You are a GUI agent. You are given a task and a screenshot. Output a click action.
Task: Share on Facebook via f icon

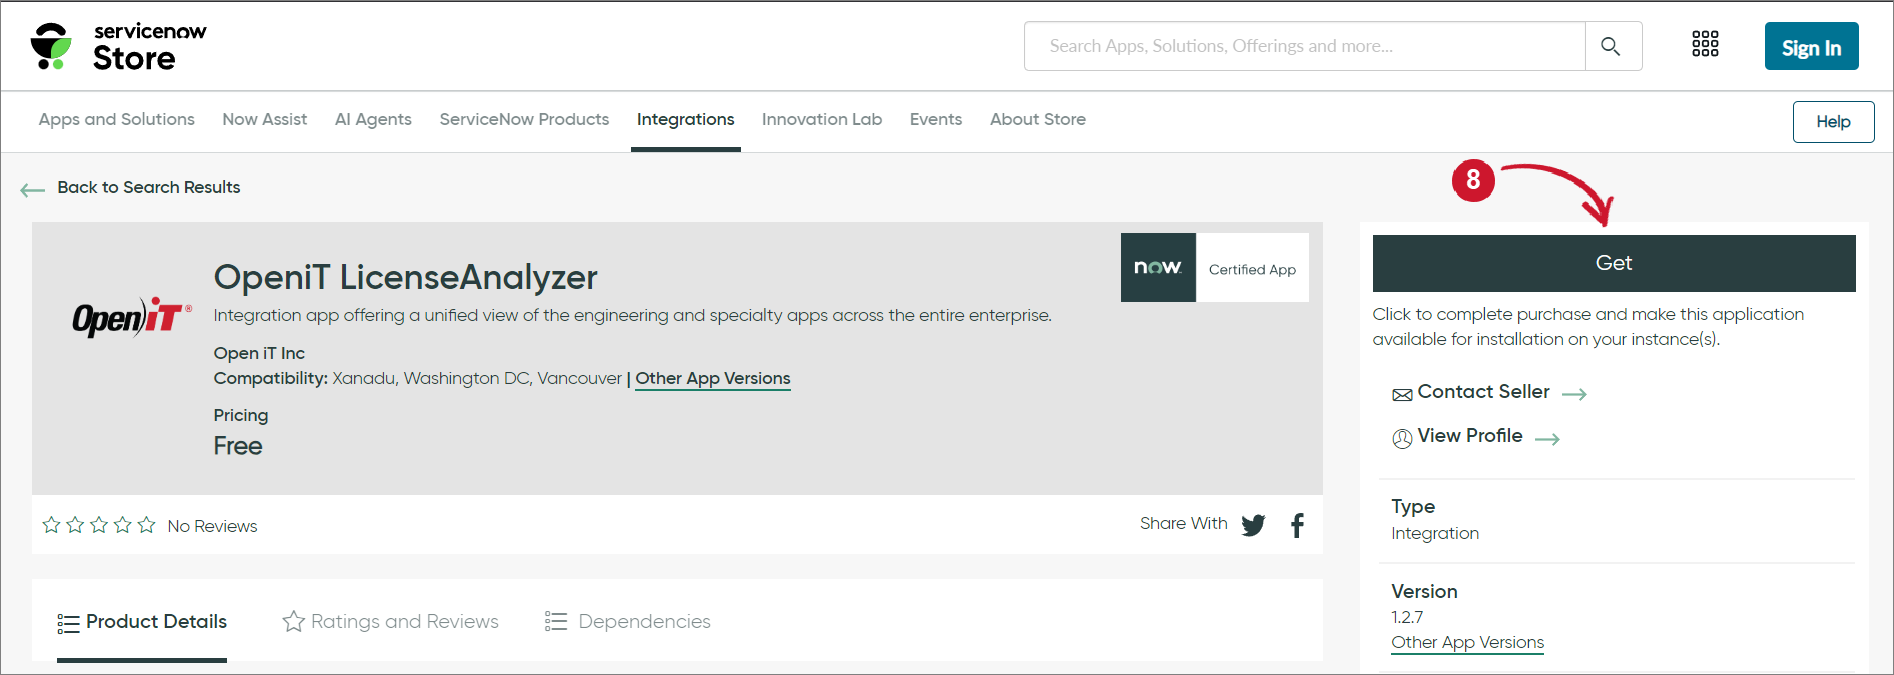(x=1297, y=525)
